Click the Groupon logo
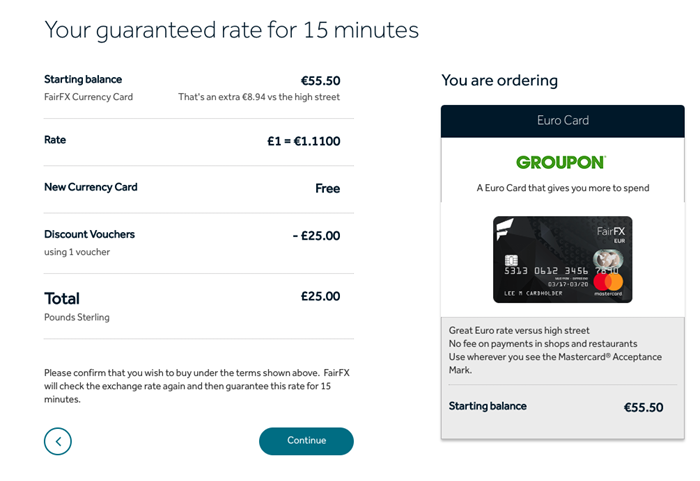 click(561, 162)
